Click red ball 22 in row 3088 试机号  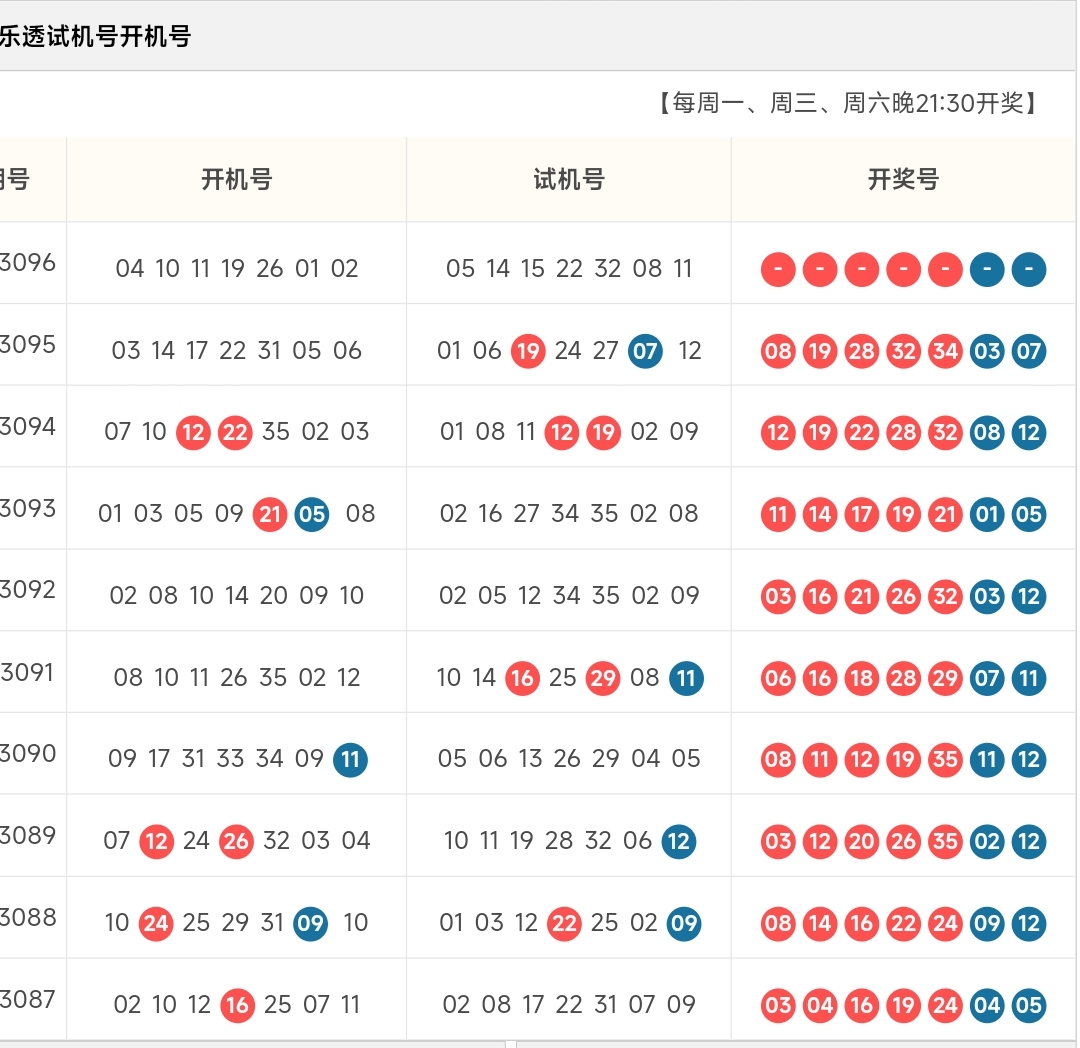coord(564,923)
